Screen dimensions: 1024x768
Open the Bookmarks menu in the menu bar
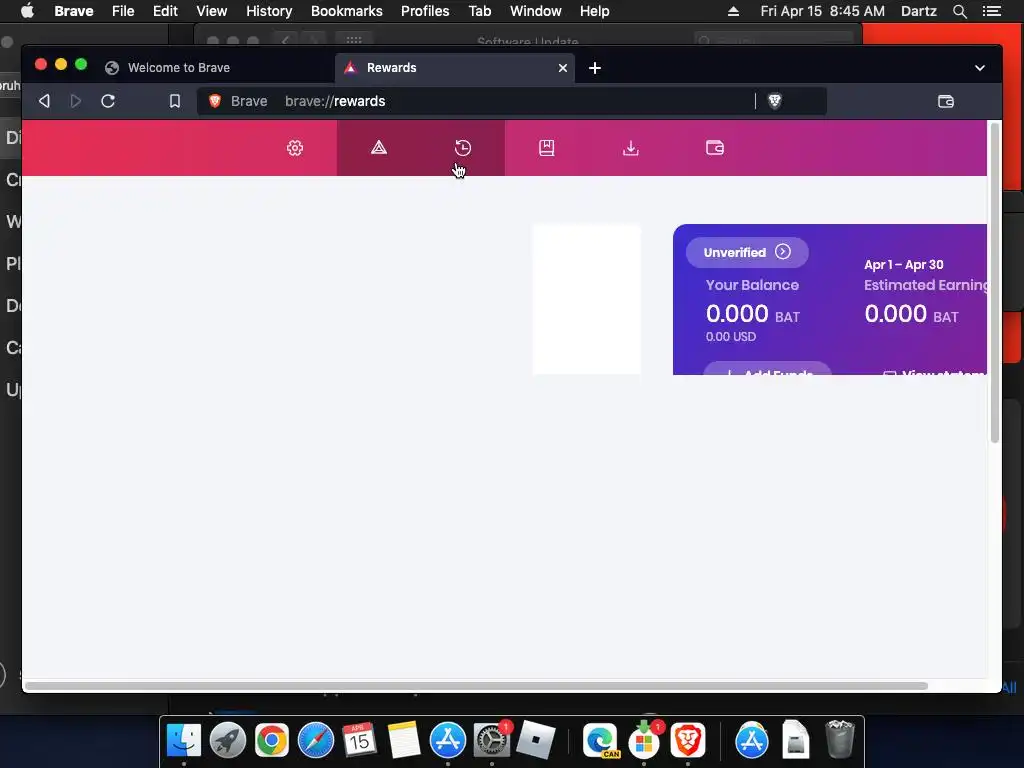pos(347,11)
